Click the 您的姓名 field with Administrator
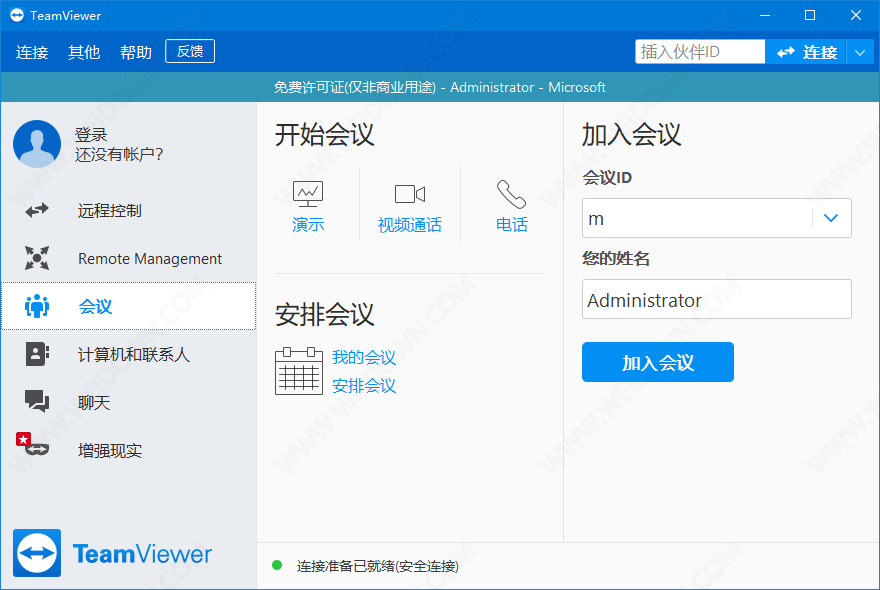This screenshot has height=590, width=880. [717, 299]
